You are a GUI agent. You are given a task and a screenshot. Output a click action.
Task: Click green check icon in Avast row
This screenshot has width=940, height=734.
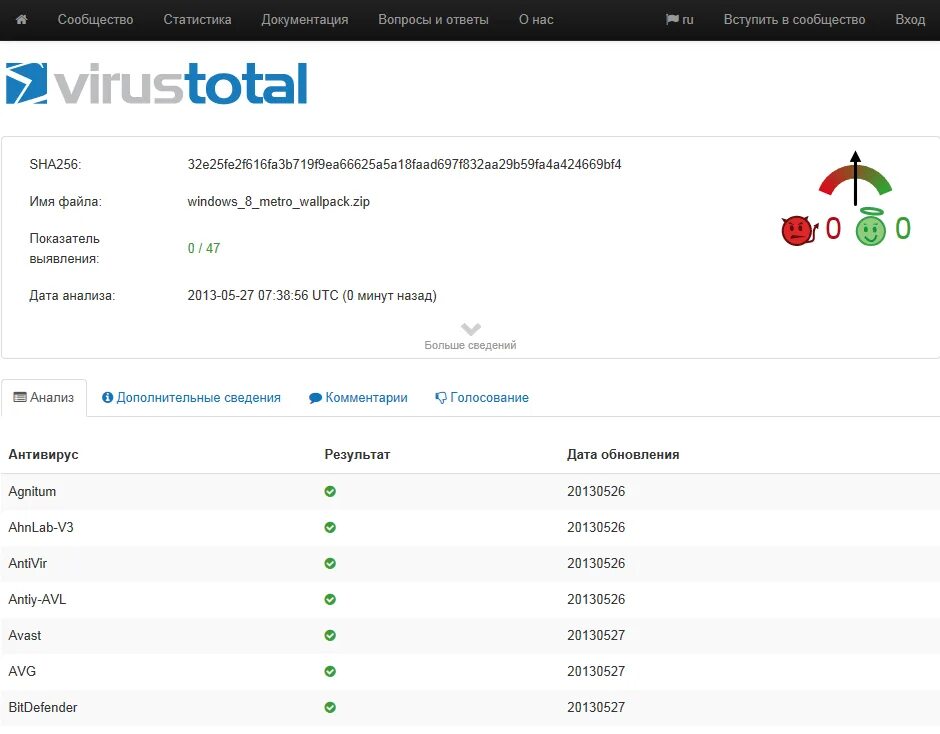(x=330, y=636)
